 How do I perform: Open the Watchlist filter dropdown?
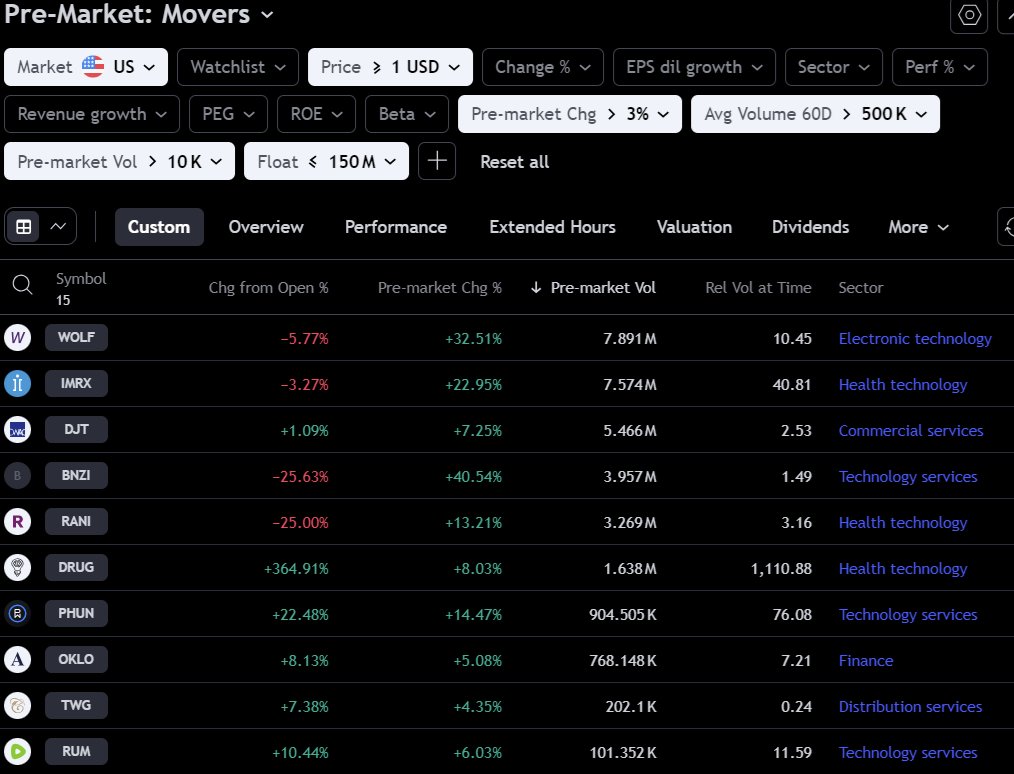pyautogui.click(x=238, y=67)
